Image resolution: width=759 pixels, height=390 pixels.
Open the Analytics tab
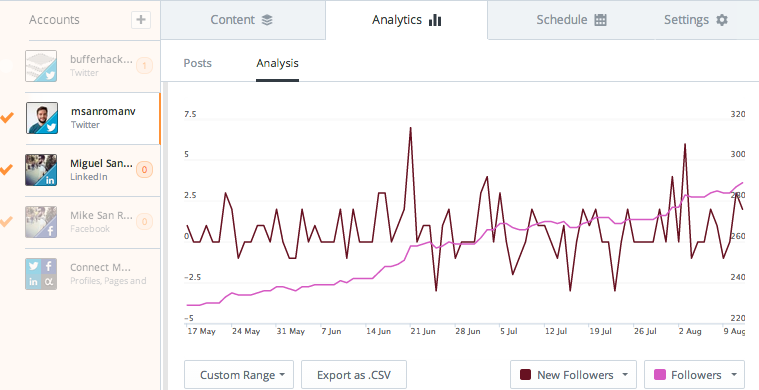coord(407,20)
